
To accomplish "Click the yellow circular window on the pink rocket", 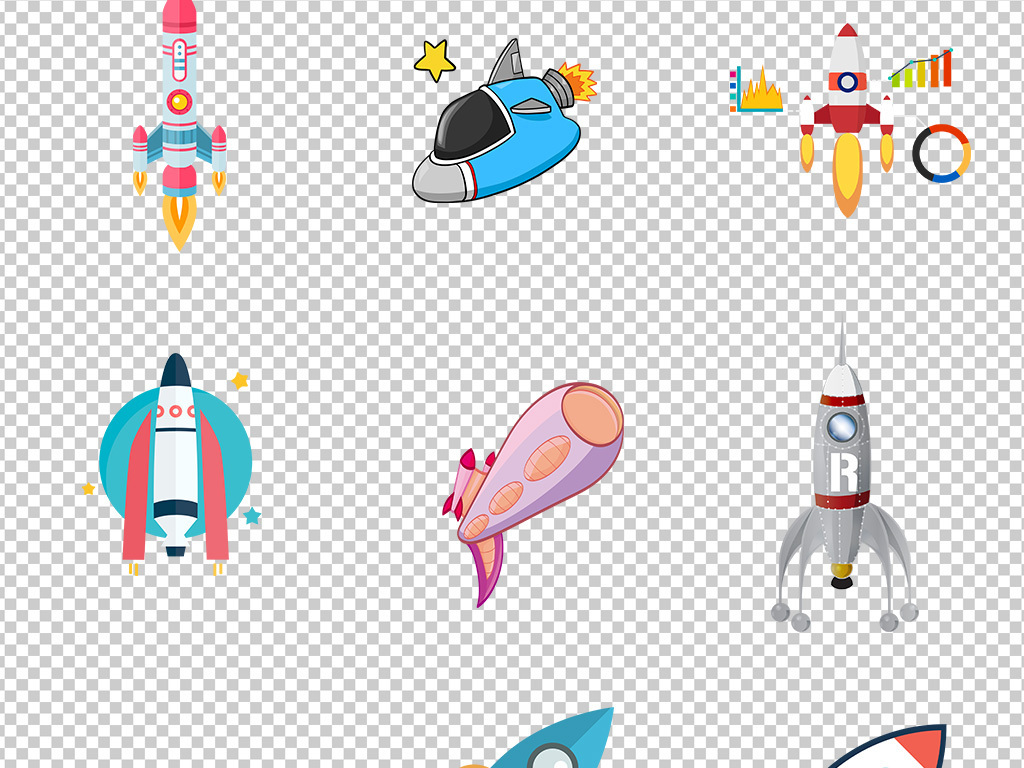I will coord(179,101).
